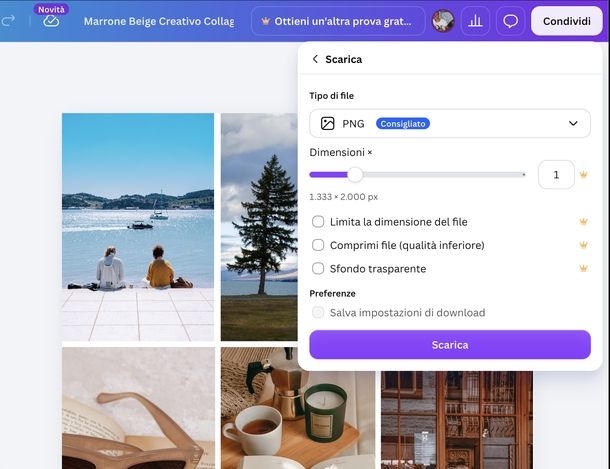Toggle Salva impostazioni di download checkbox
This screenshot has height=469, width=610.
[318, 312]
